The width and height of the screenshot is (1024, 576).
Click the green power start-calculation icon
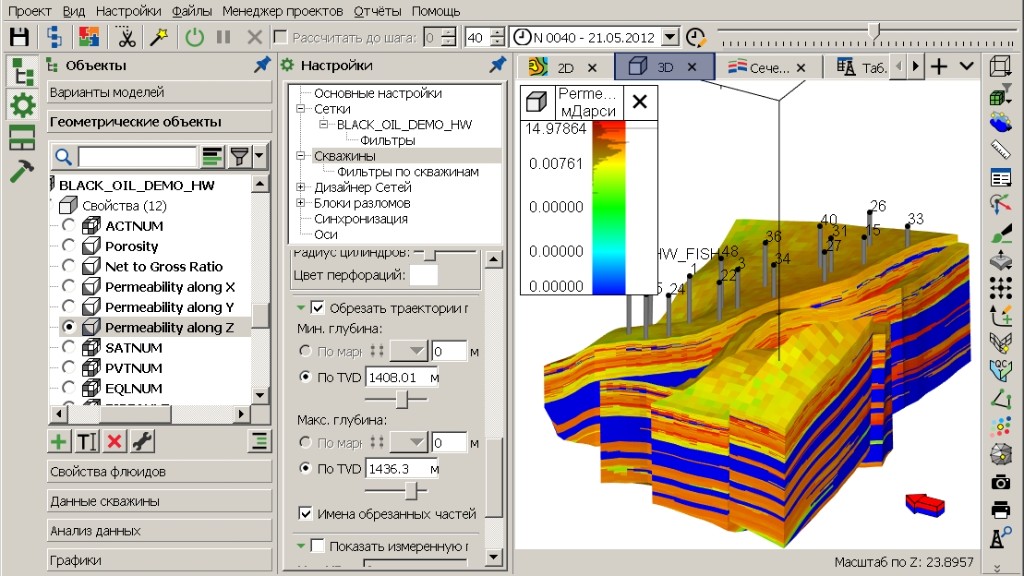(194, 37)
